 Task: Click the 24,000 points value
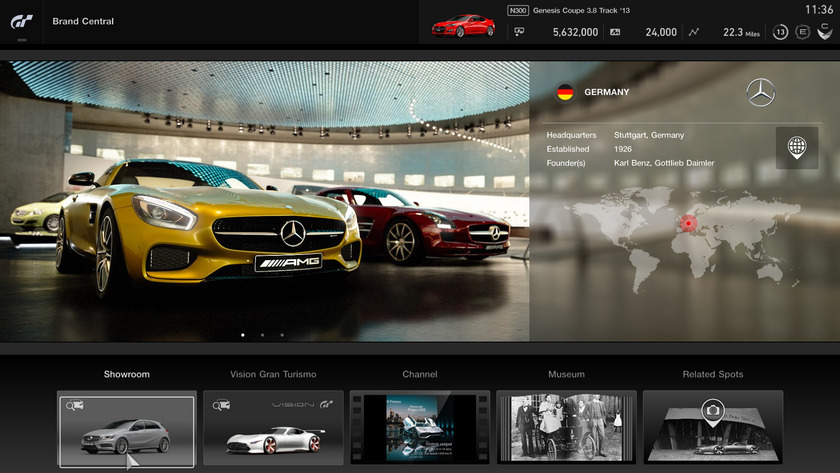click(661, 32)
